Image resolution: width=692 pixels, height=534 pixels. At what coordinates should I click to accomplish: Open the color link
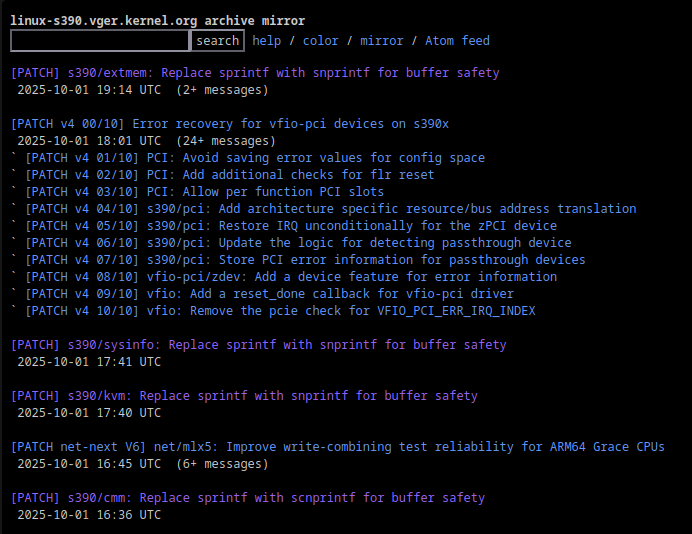pos(321,41)
